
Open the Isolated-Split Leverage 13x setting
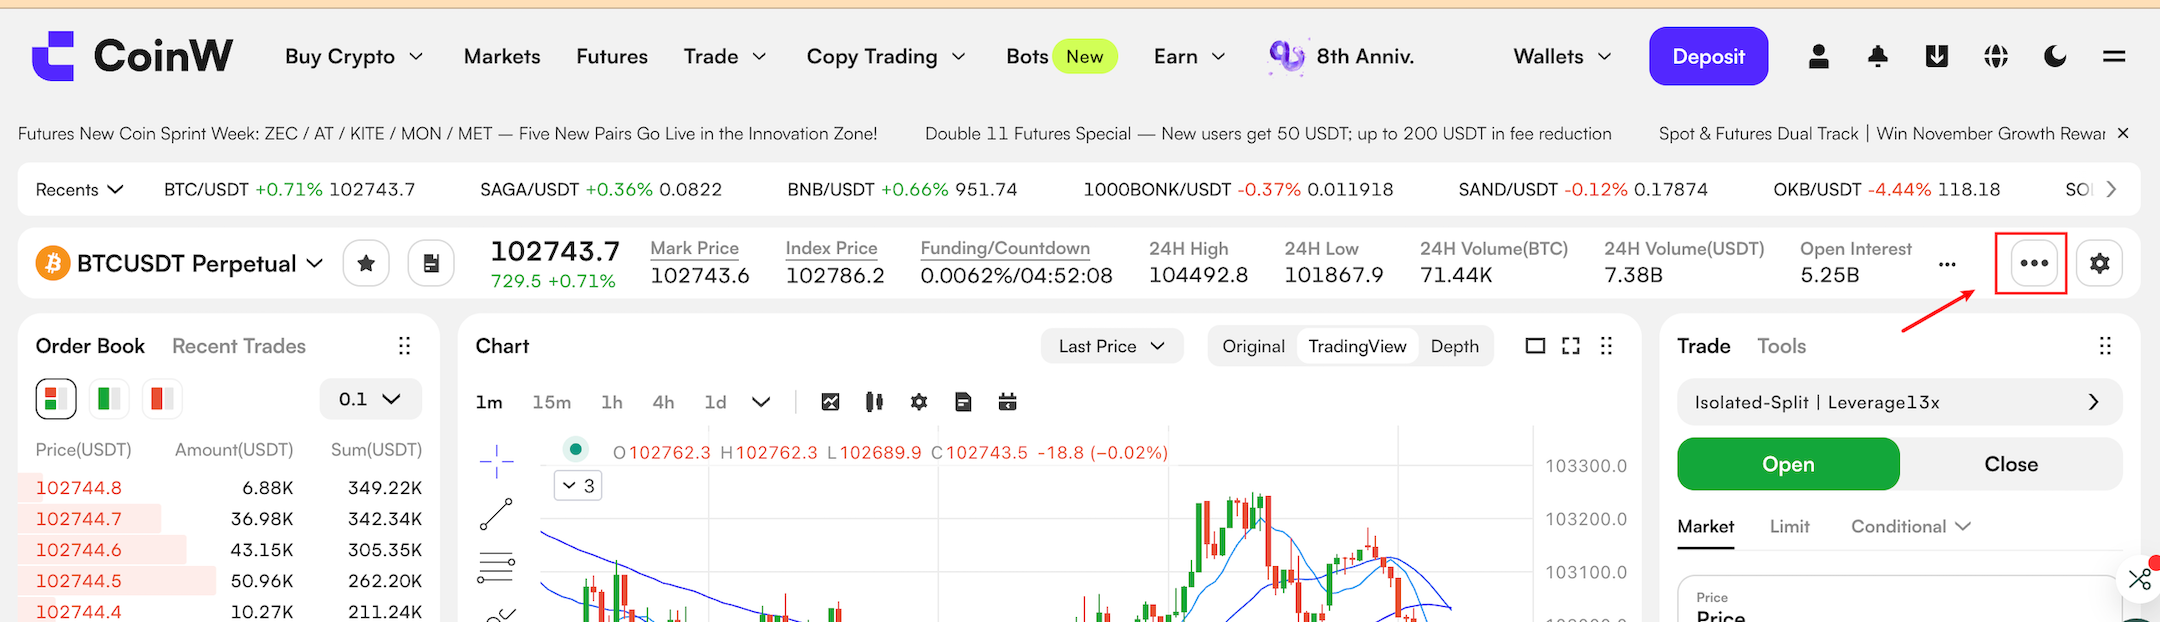(x=1898, y=402)
